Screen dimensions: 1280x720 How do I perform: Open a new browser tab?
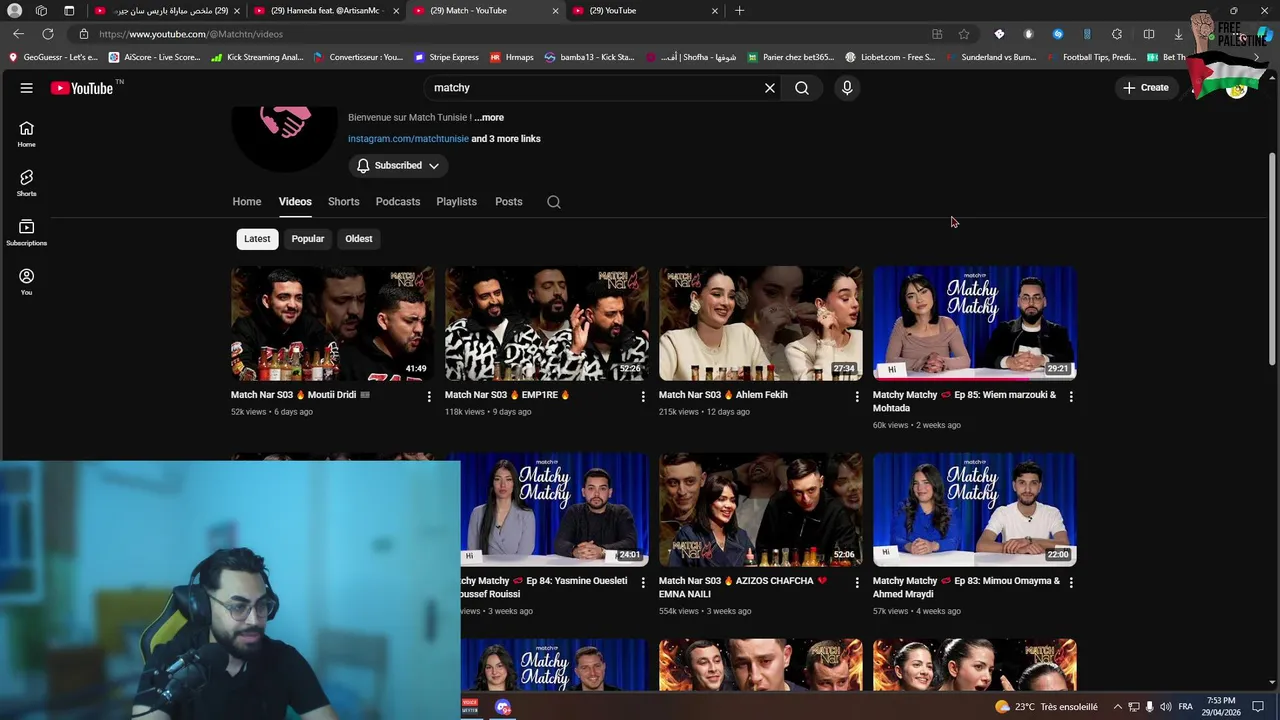[739, 10]
